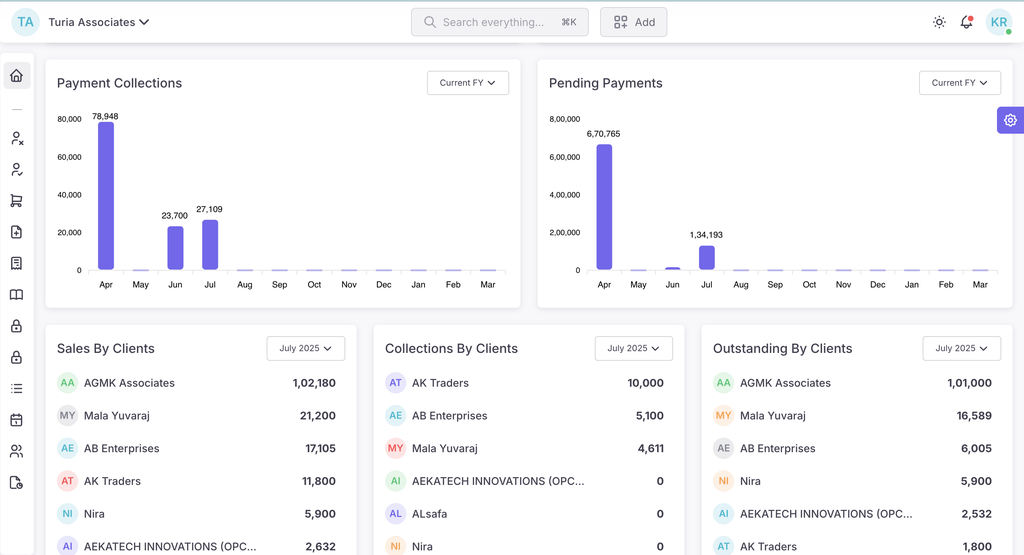Click the July bar in Payment Collections chart
Screen dimensions: 1024x555
click(210, 245)
